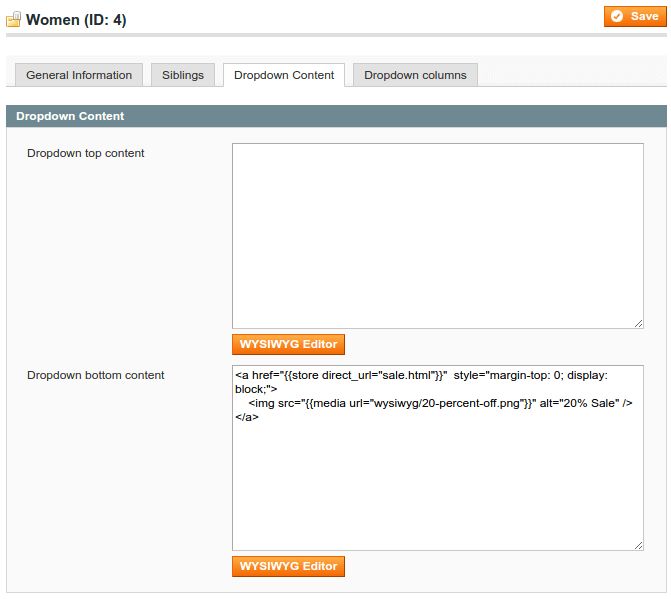Click the category folder icon beside Women
Image resolution: width=671 pixels, height=599 pixels.
click(13, 19)
